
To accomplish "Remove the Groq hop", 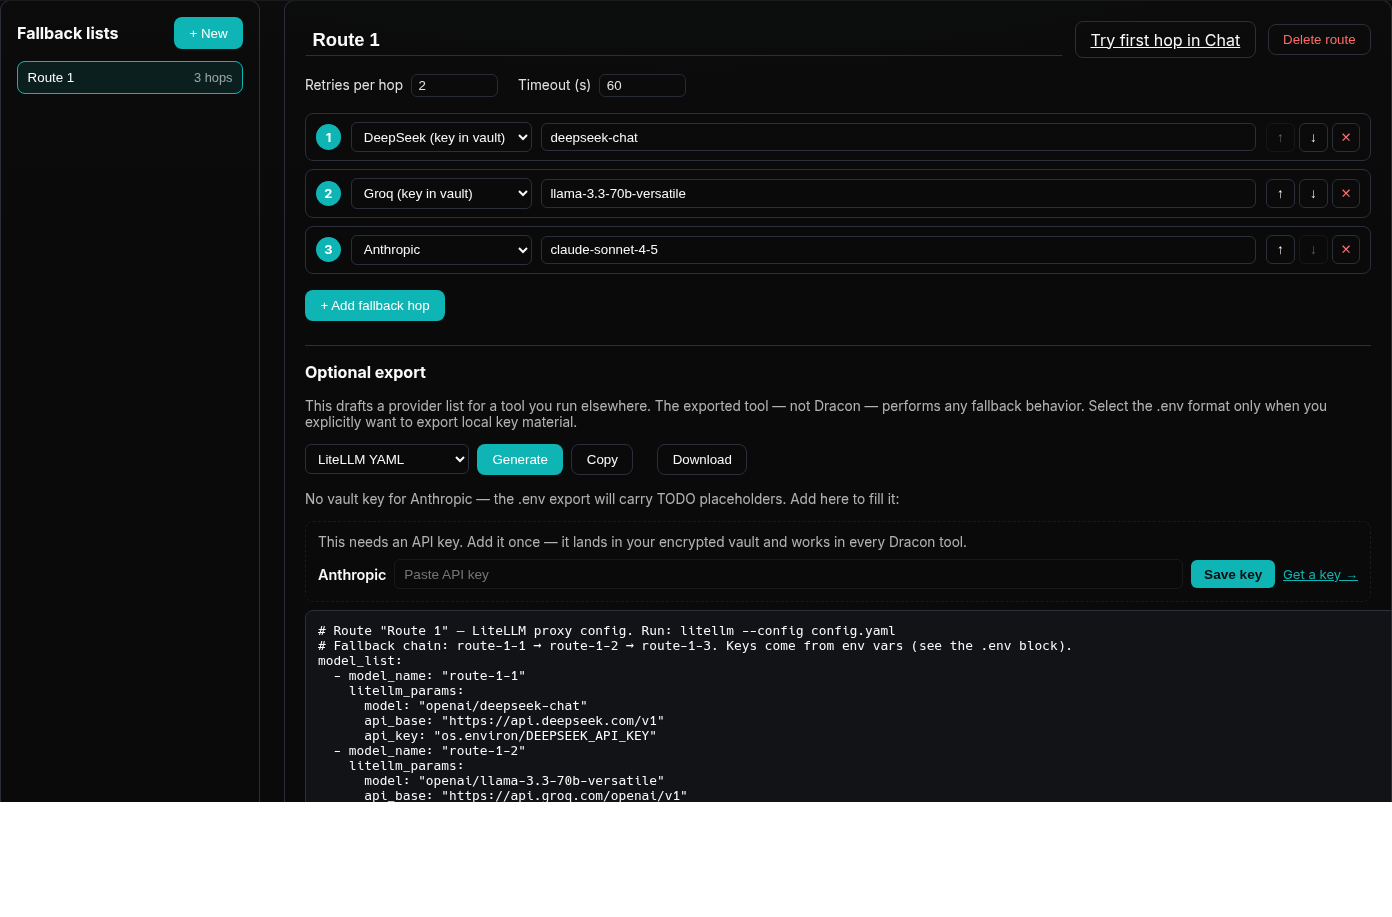I will click(x=1346, y=193).
